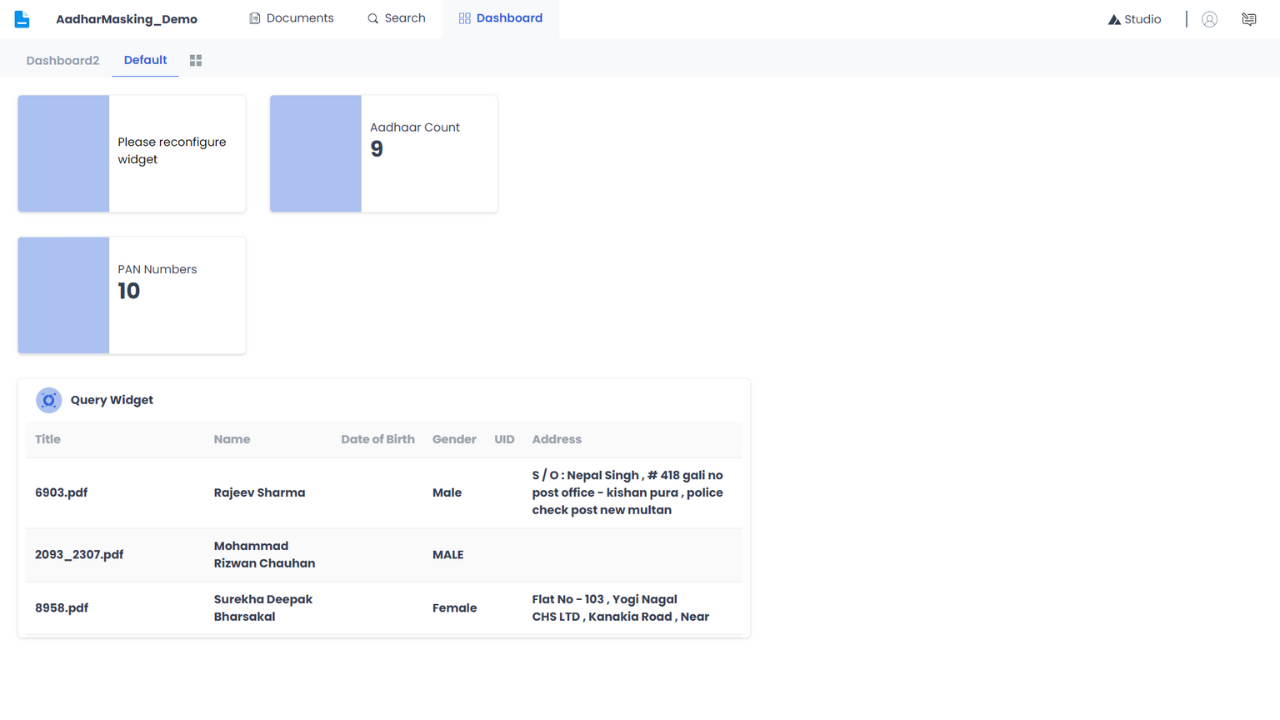Click the blue app logo icon
The width and height of the screenshot is (1280, 720).
(22, 19)
